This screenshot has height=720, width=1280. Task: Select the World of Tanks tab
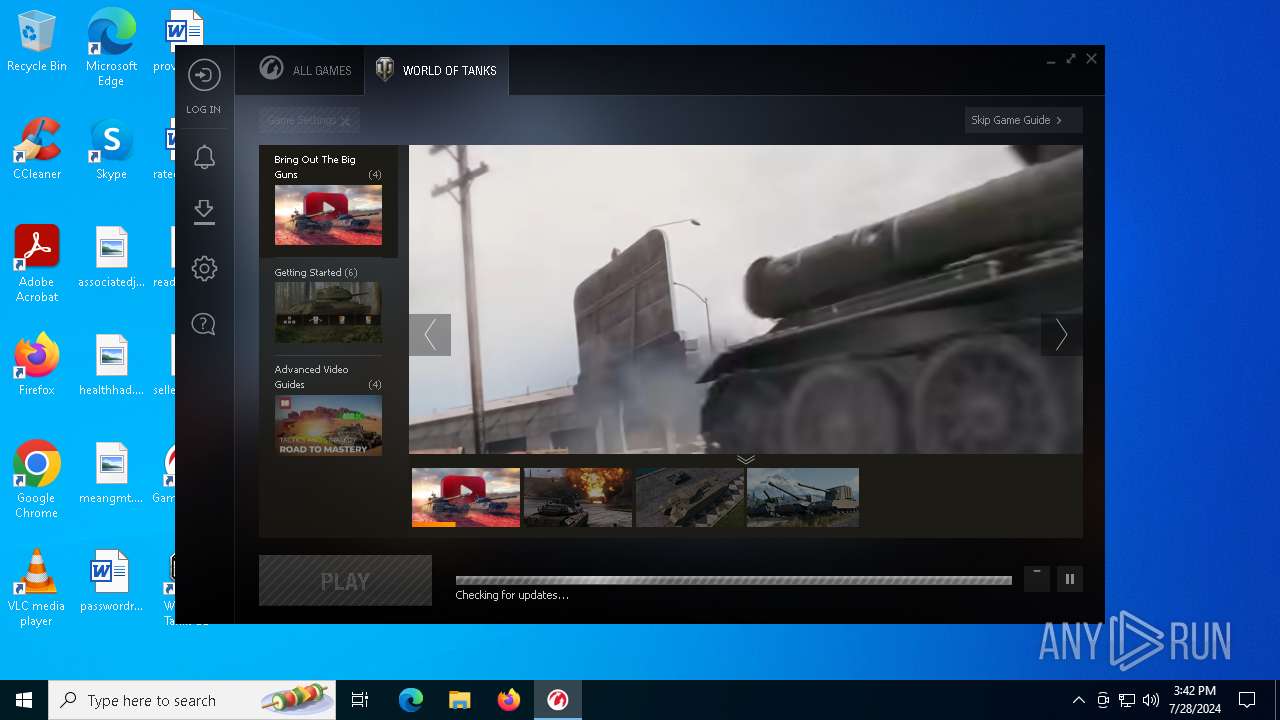click(x=436, y=70)
